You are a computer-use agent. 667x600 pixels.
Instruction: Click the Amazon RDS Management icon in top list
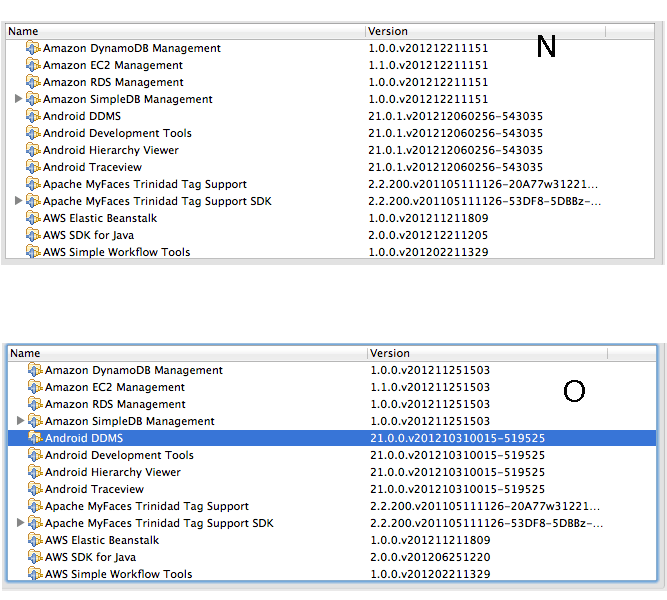point(33,82)
